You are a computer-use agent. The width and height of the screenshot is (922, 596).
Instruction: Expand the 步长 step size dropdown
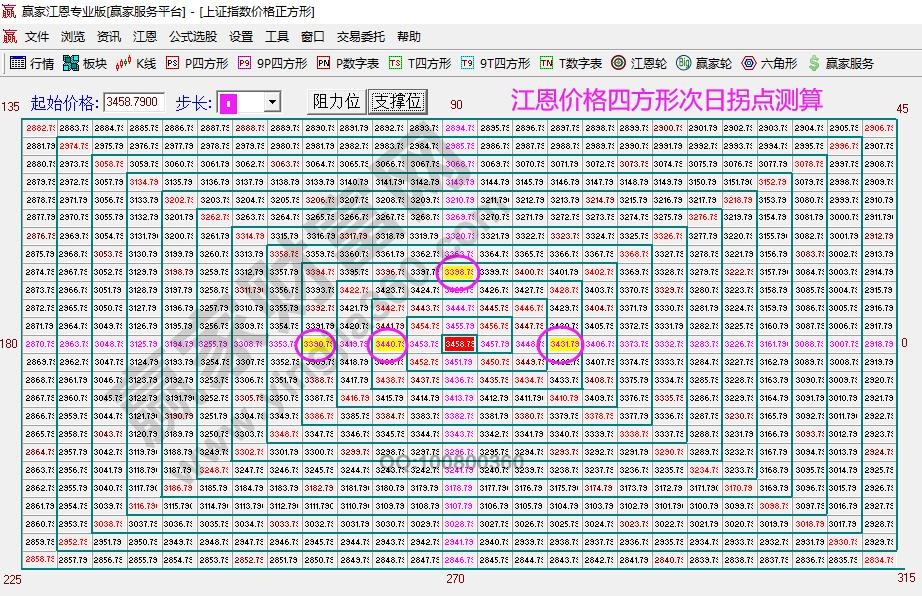(x=270, y=100)
